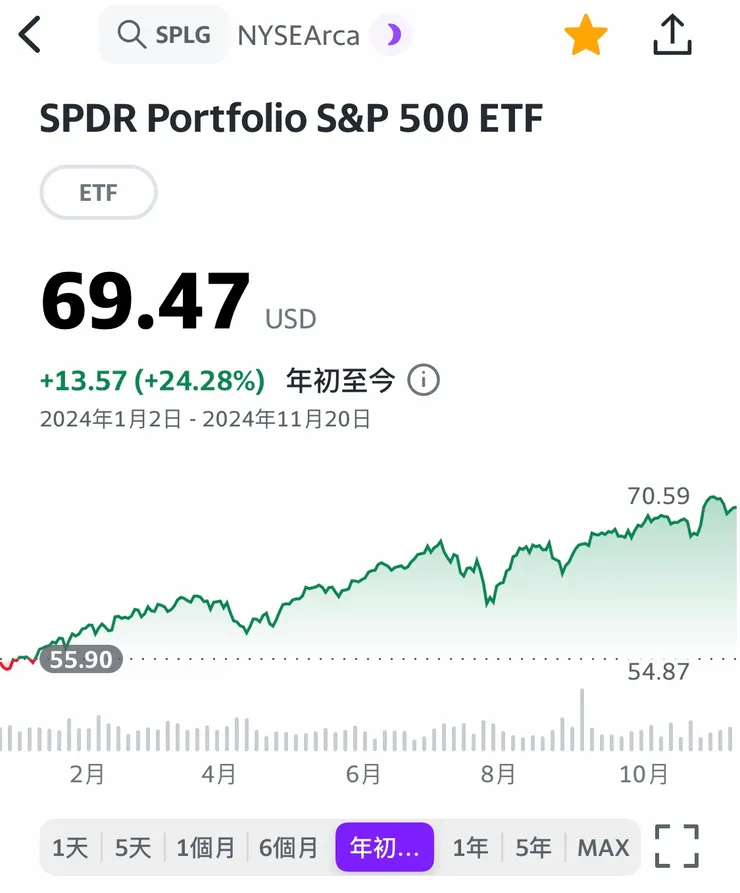Tap the back arrow to go back
740x893 pixels.
click(30, 34)
